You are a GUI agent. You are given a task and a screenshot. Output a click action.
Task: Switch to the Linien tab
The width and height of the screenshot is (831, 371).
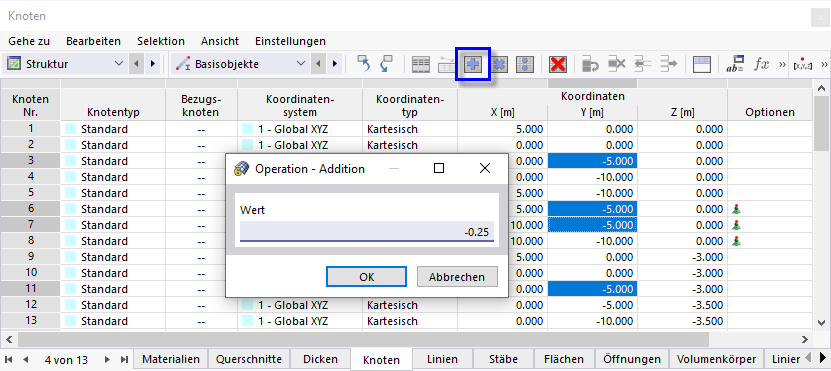443,359
